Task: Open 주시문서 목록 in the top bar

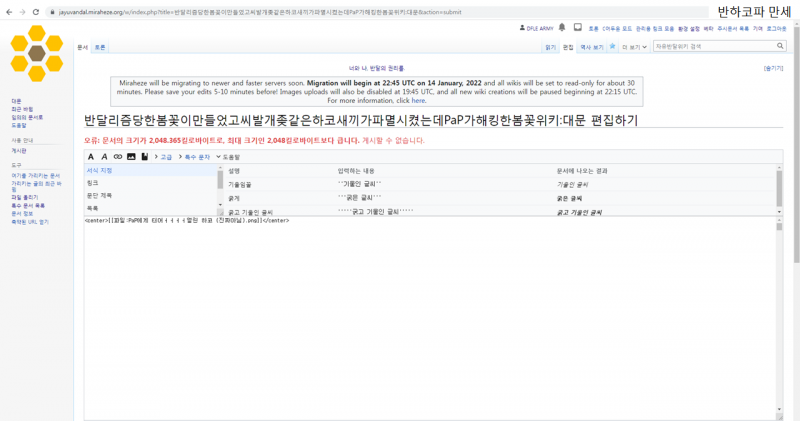Action: click(x=733, y=29)
